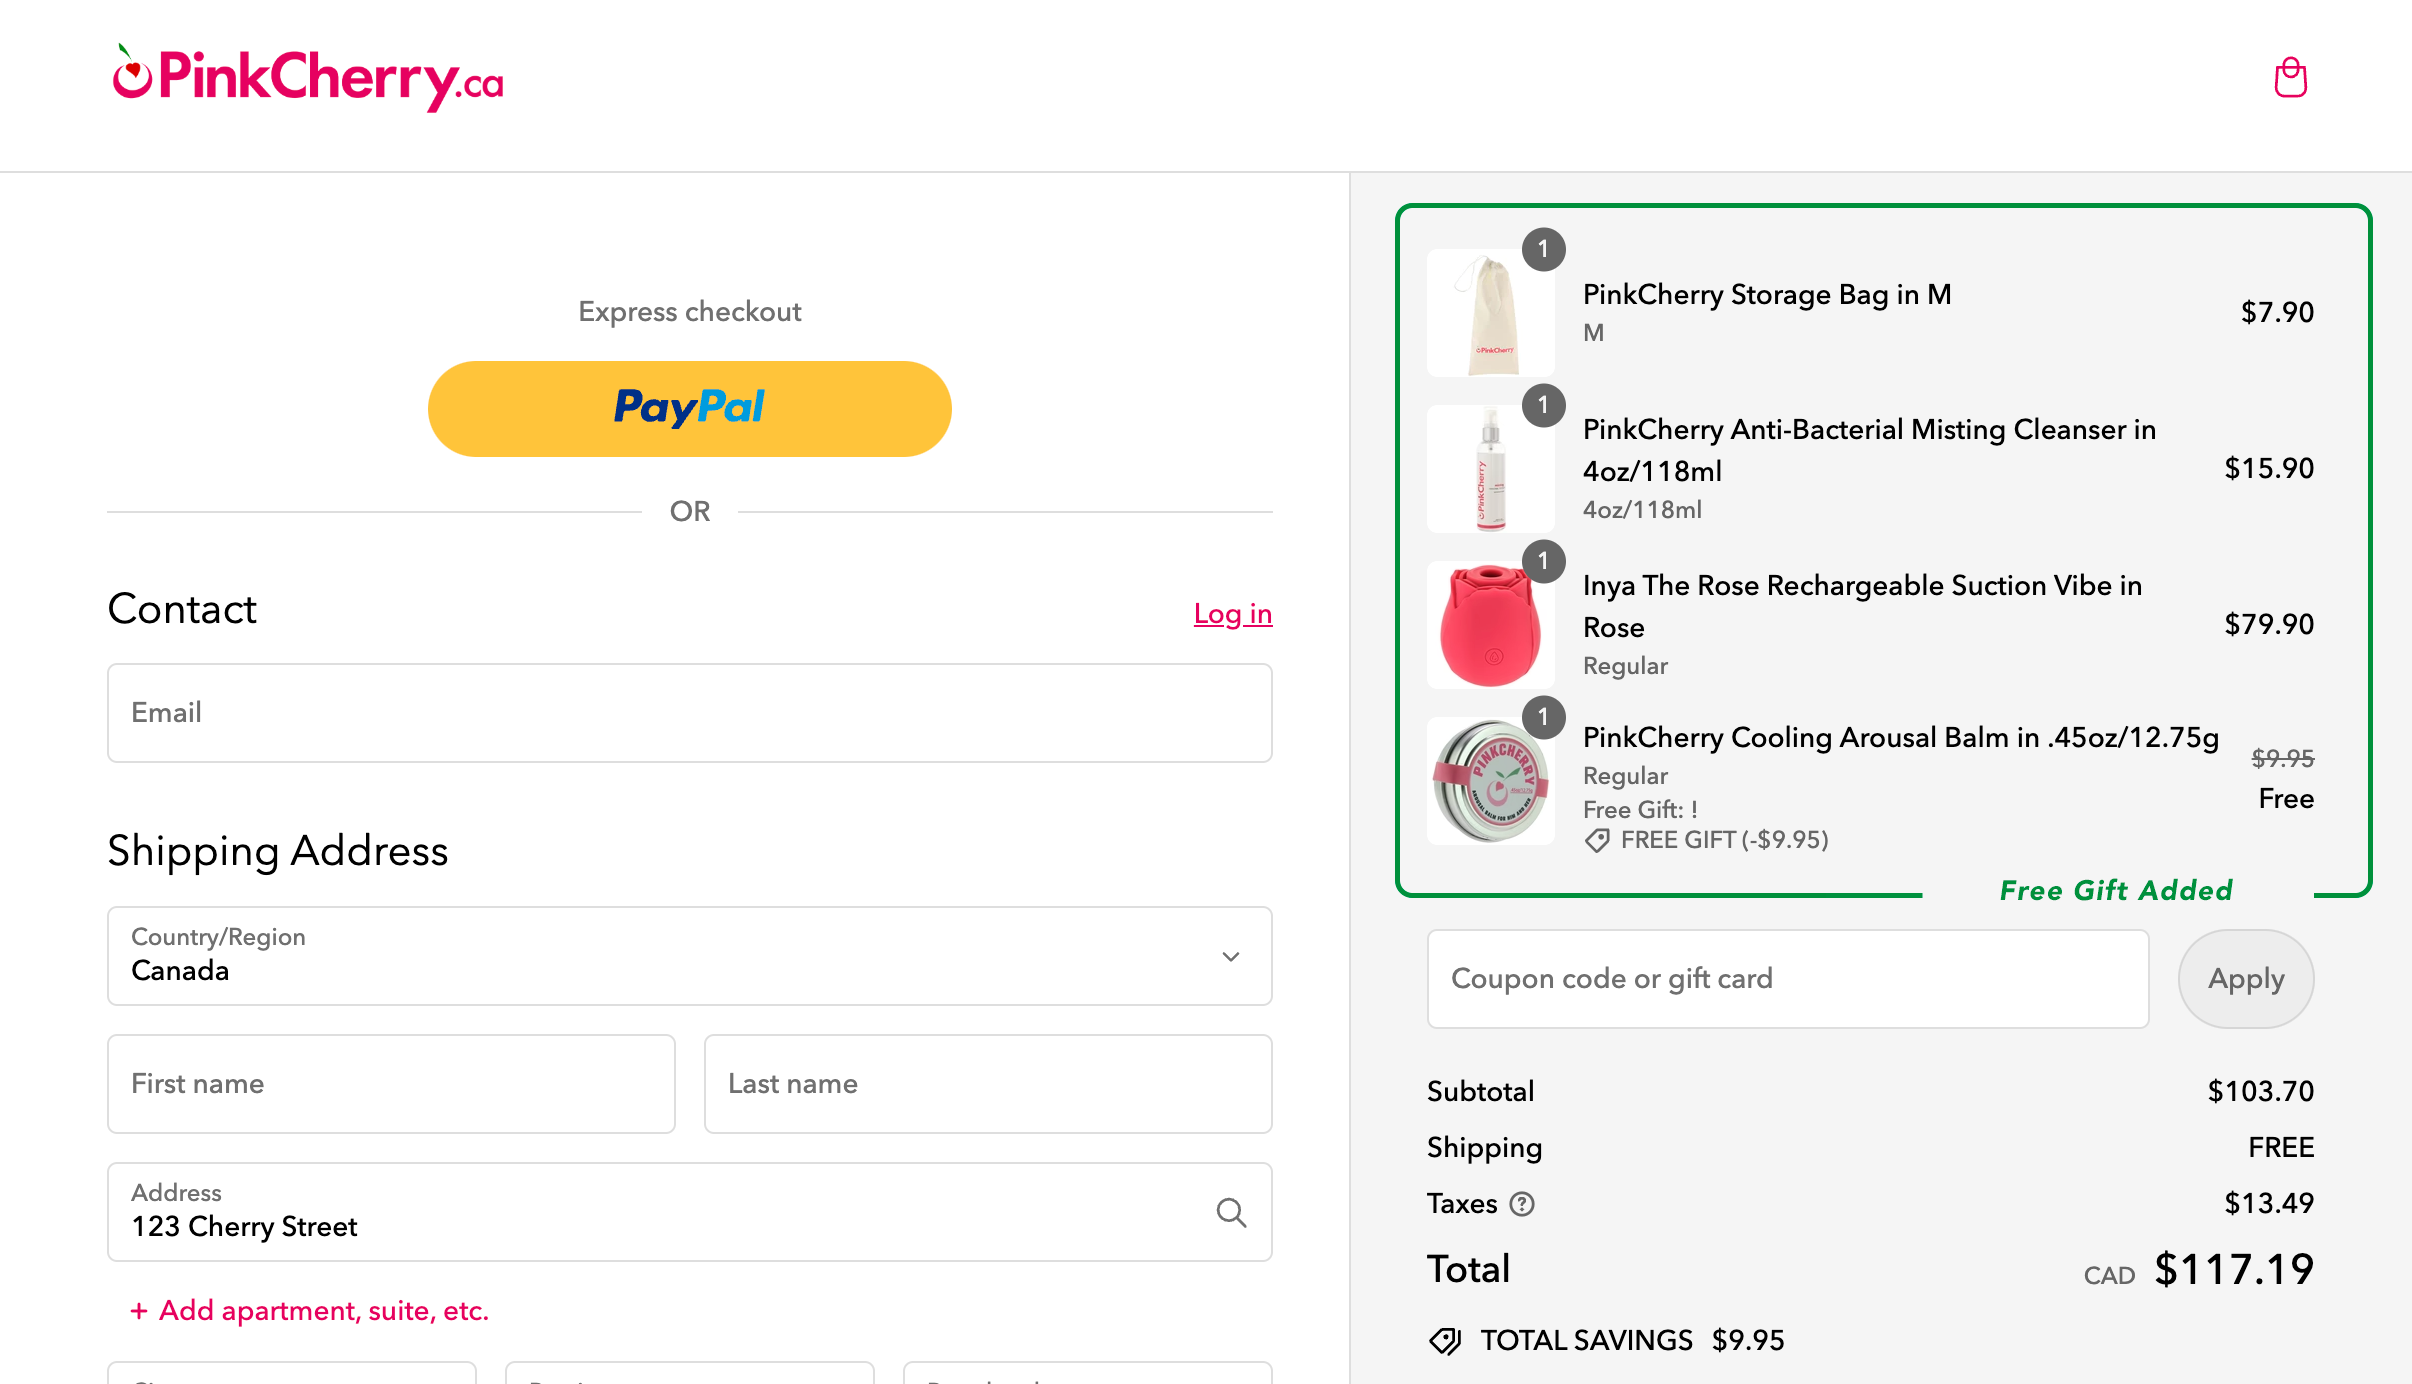This screenshot has height=1384, width=2412.
Task: Select the Country/Region Canada dropdown
Action: 689,956
